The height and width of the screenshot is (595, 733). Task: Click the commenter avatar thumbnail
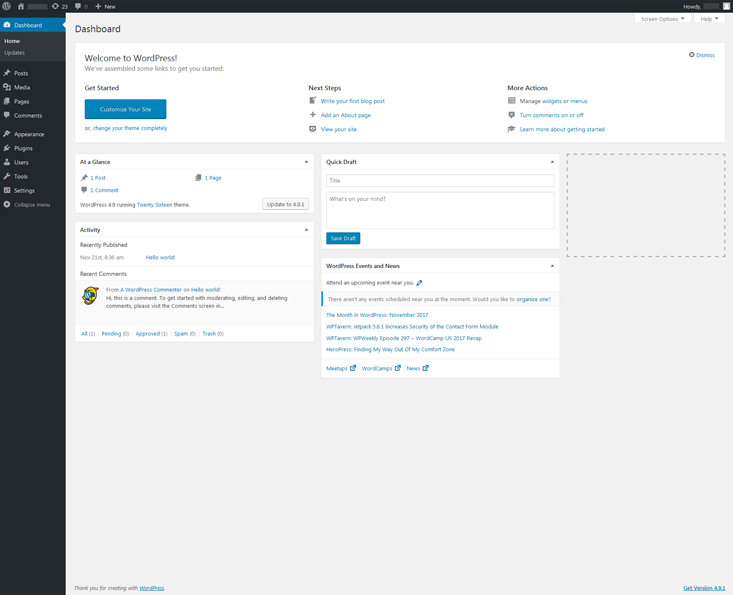pyautogui.click(x=90, y=295)
